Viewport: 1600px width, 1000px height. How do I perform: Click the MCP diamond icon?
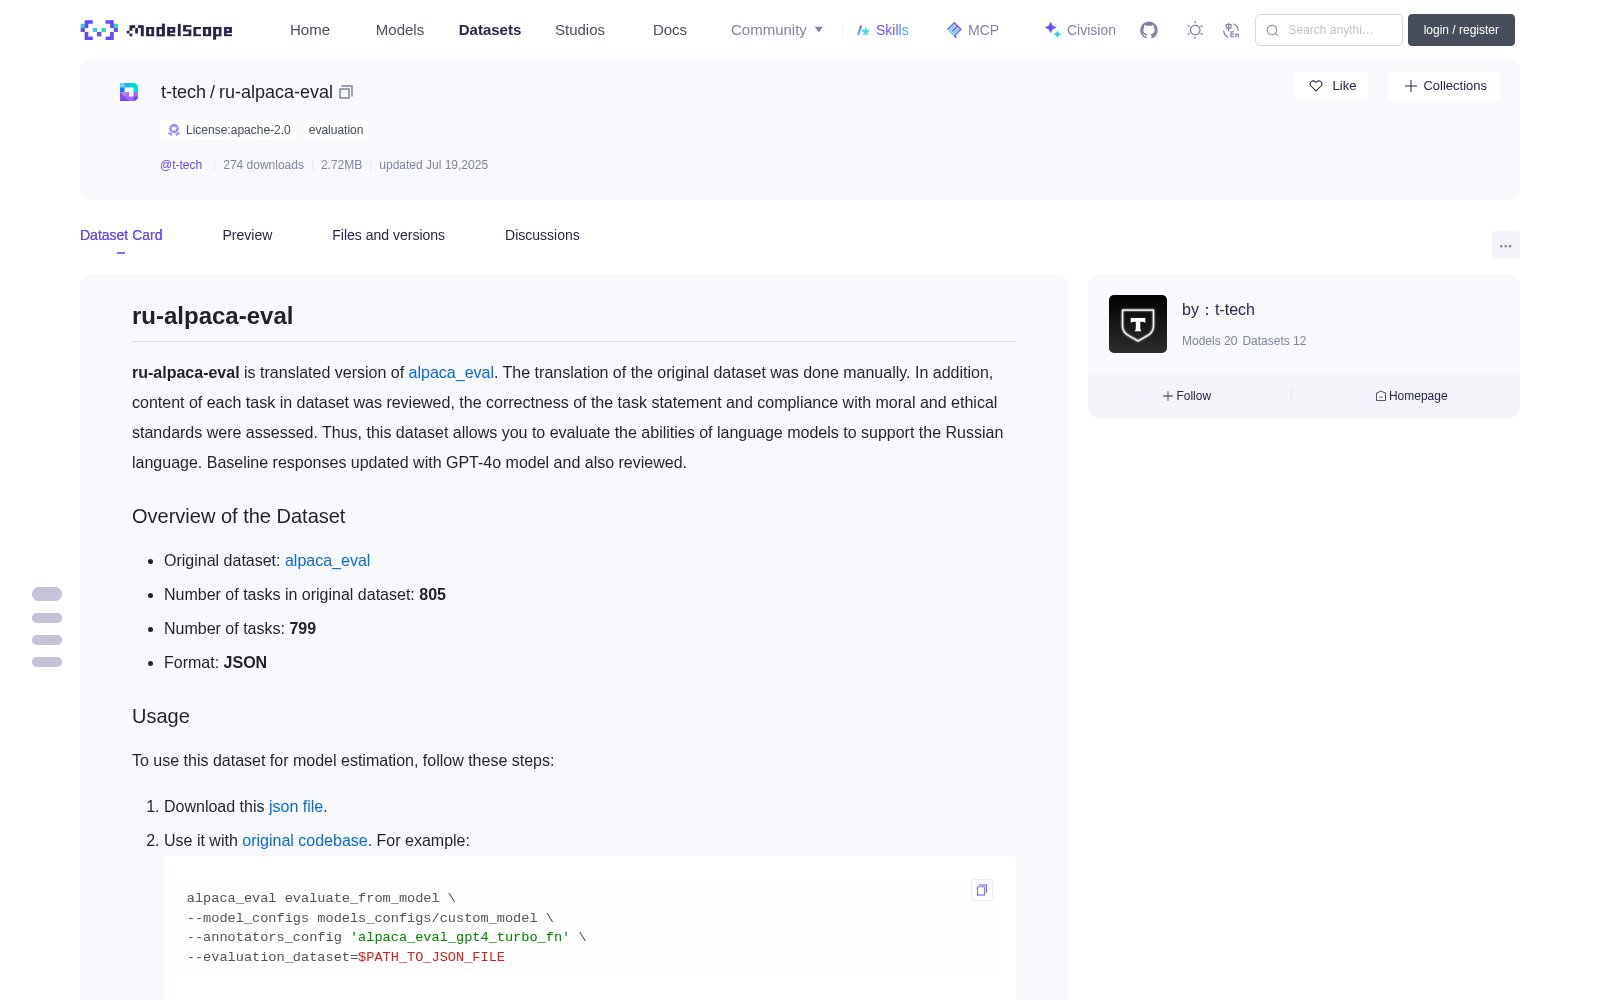(954, 30)
